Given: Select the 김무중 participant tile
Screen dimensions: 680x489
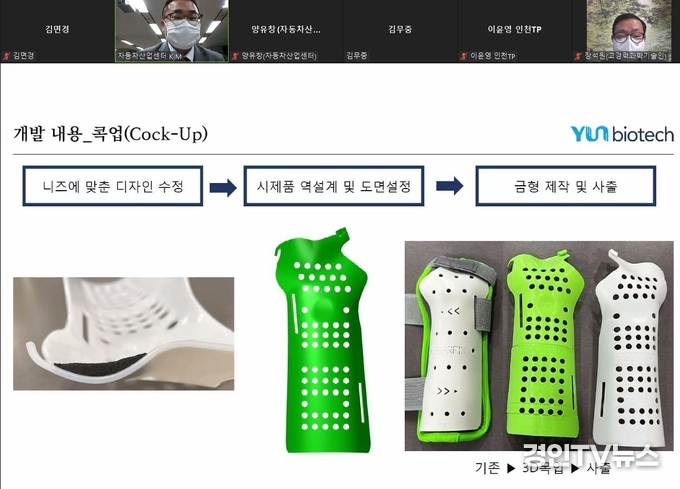Looking at the screenshot, I should (x=400, y=31).
